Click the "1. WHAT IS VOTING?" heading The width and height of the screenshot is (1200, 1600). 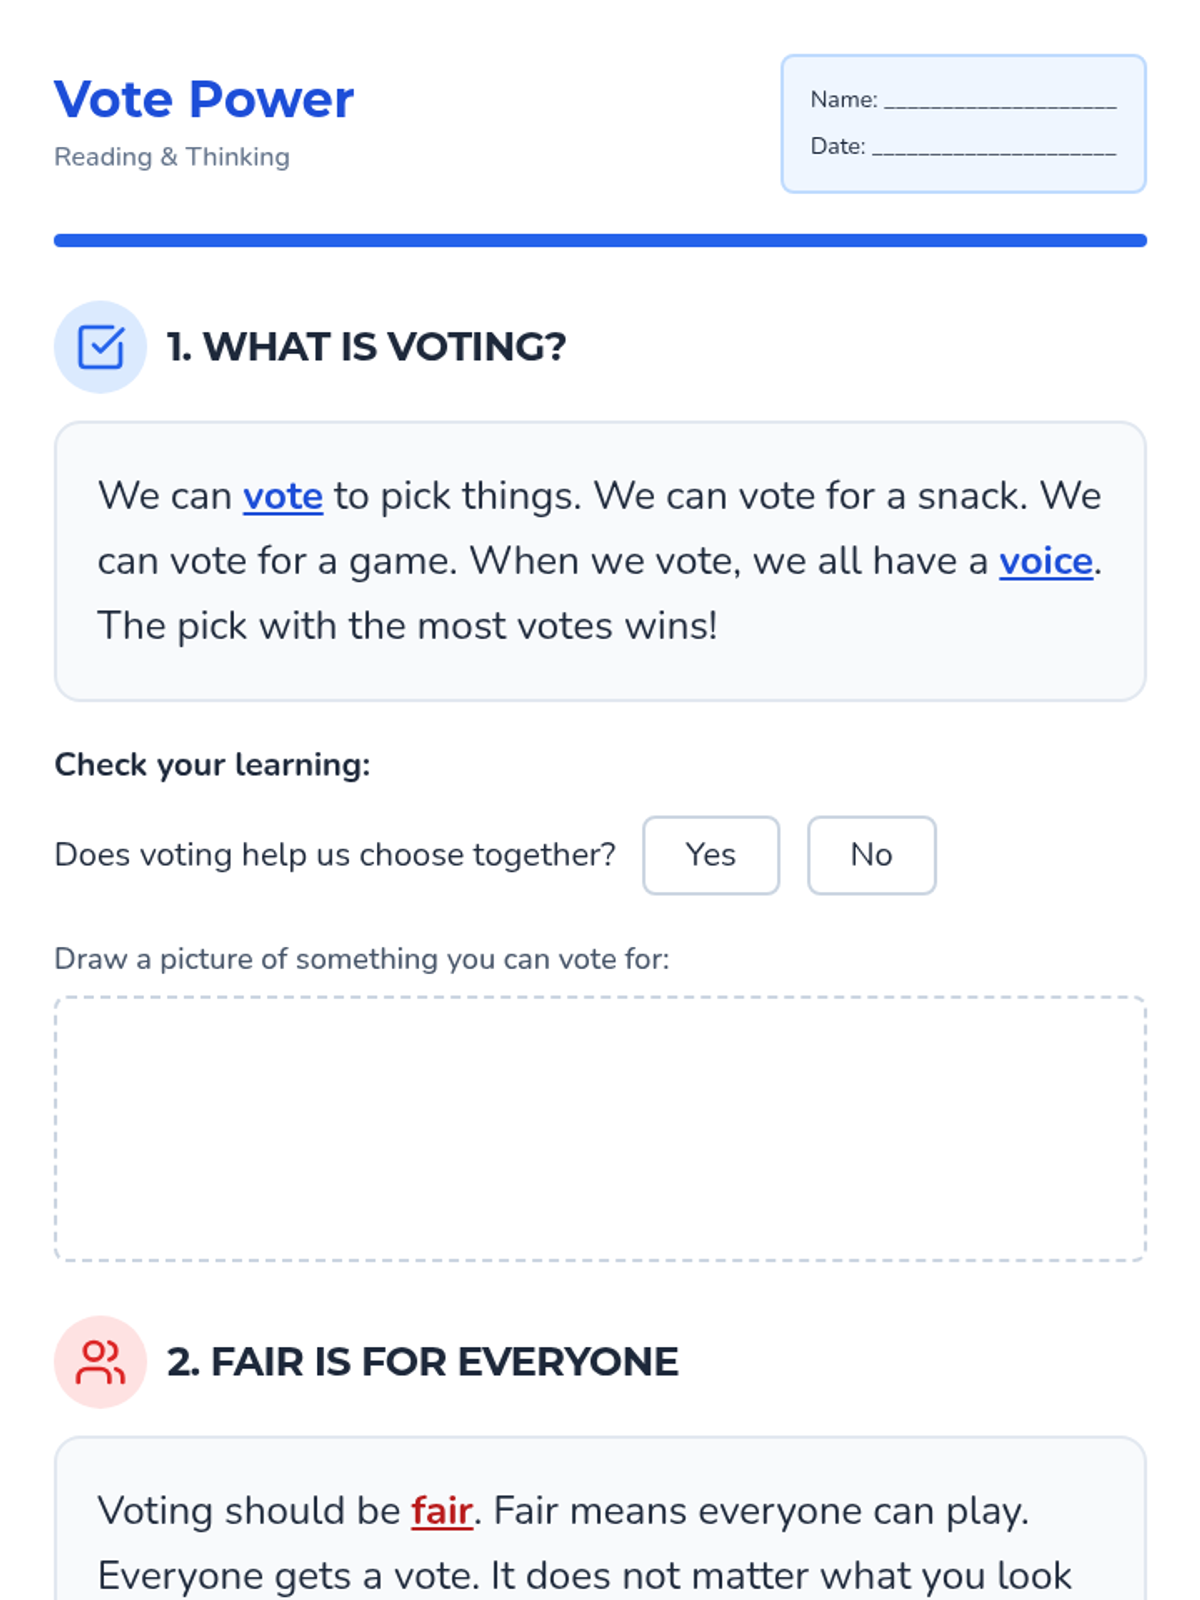[x=366, y=347]
